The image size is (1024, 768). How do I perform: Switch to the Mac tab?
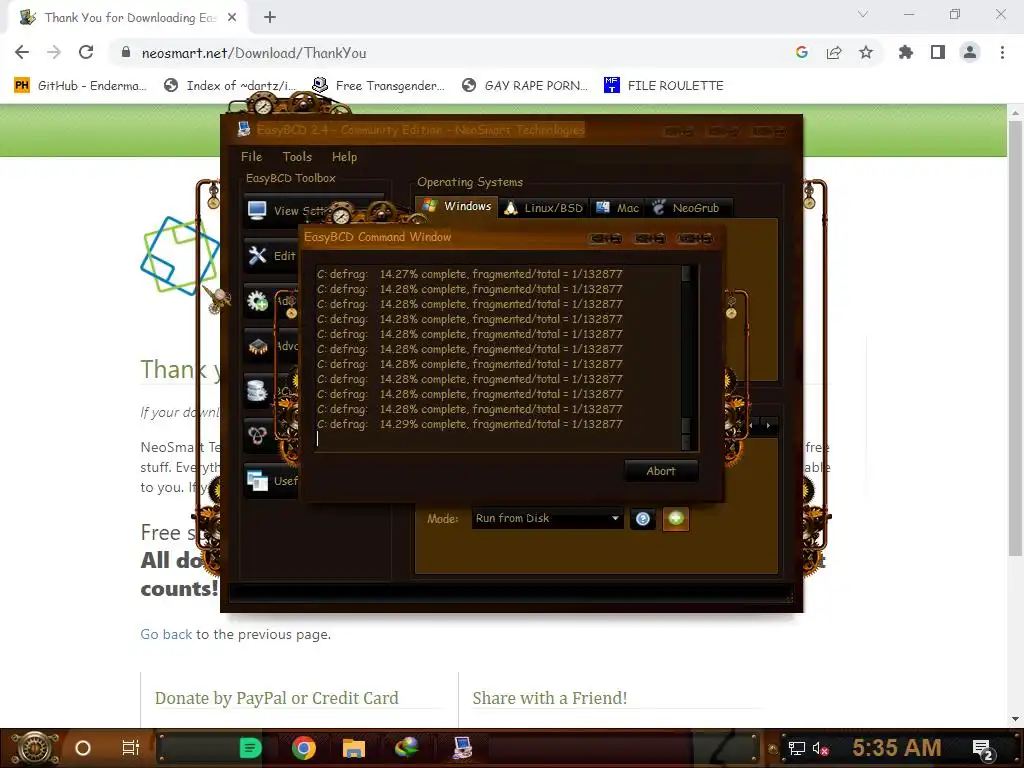(618, 208)
